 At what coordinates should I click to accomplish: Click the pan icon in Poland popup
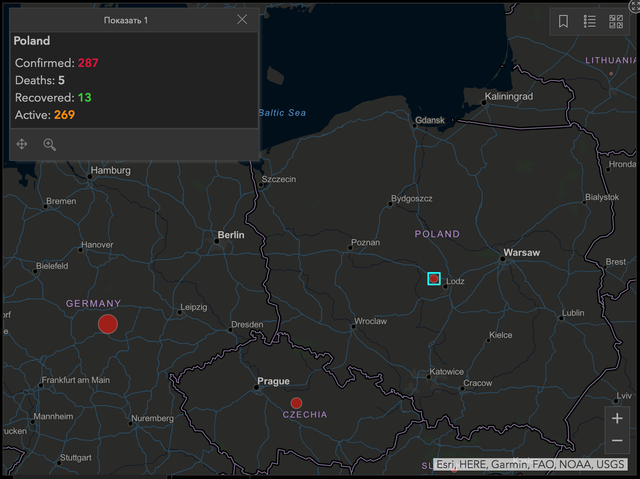[x=22, y=144]
